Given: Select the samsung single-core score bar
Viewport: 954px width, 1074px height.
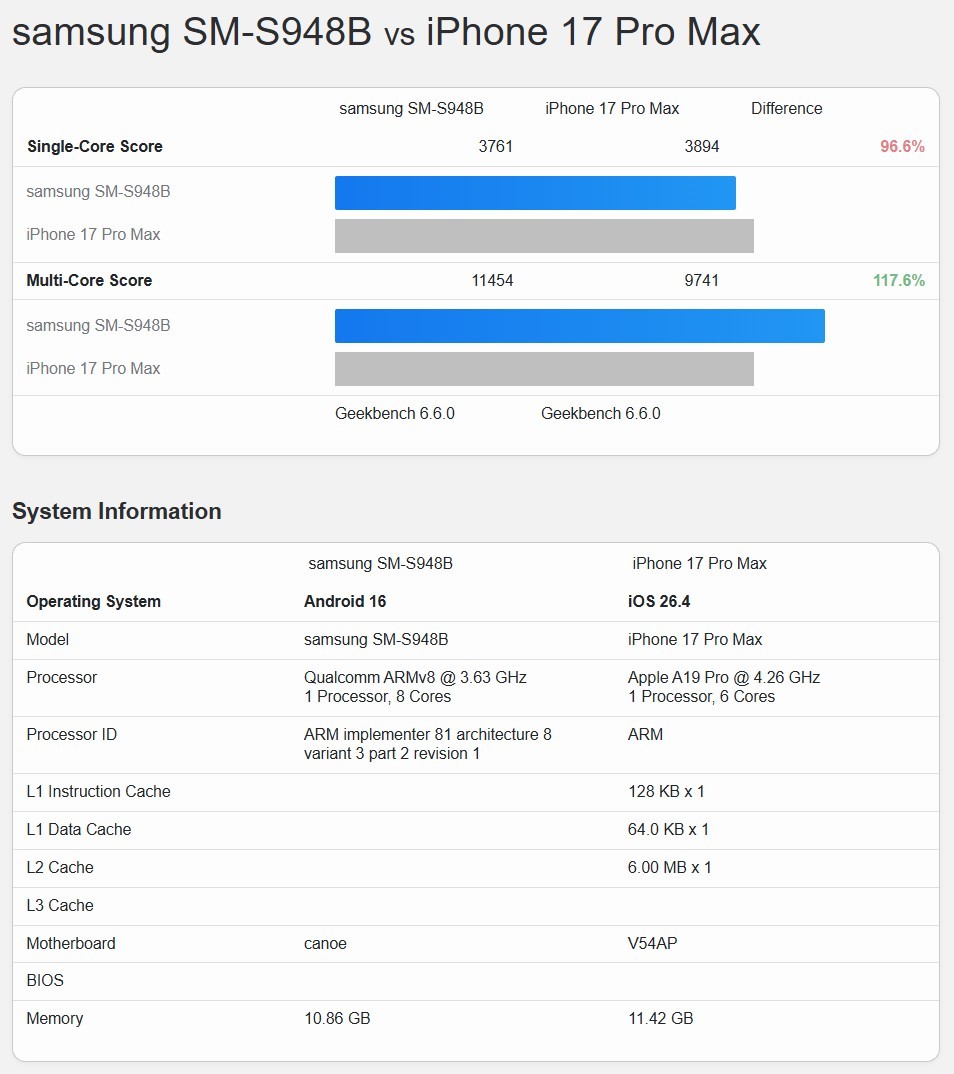Looking at the screenshot, I should 535,192.
